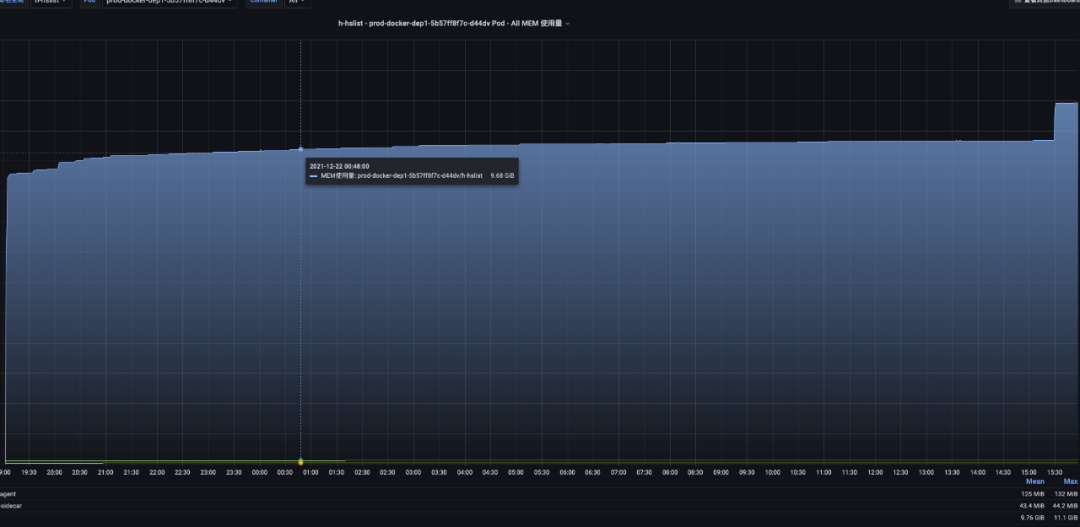Click the 21:00 time axis label
The width and height of the screenshot is (1080, 527).
click(x=105, y=473)
